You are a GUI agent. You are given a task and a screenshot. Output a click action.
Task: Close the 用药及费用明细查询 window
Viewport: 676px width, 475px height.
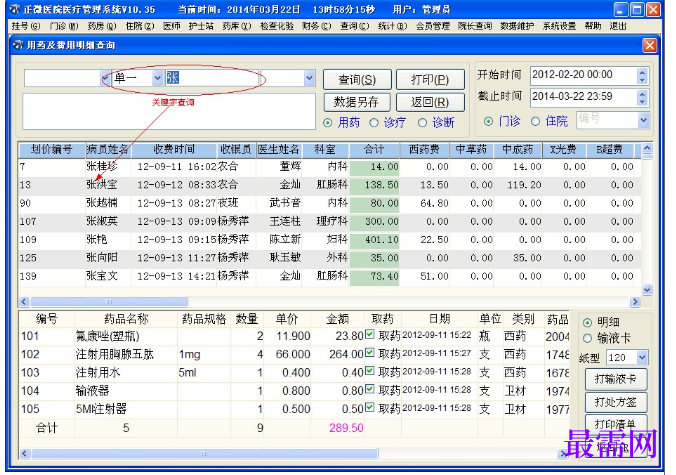point(649,45)
